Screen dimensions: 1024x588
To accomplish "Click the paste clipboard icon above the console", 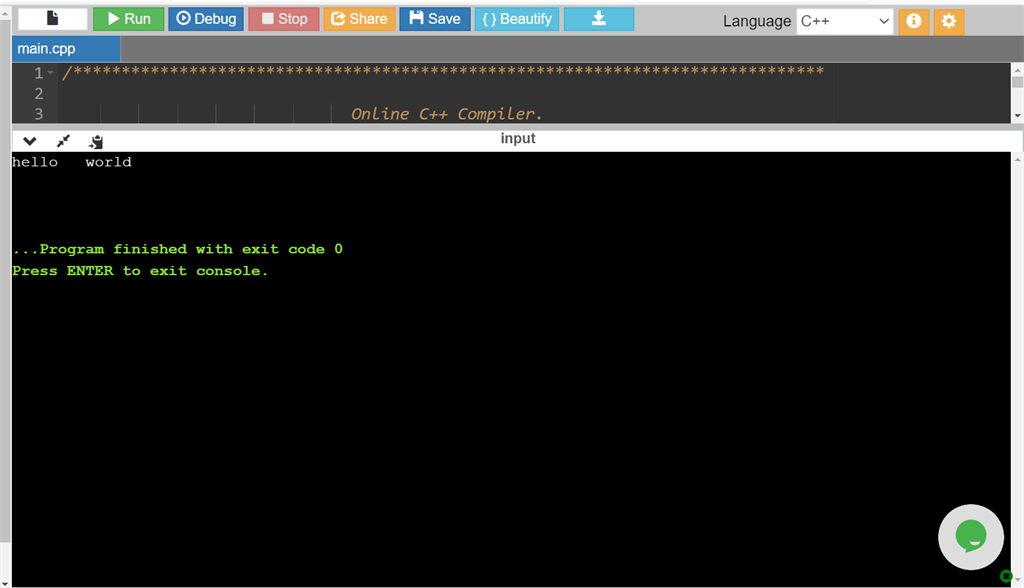I will click(x=95, y=140).
